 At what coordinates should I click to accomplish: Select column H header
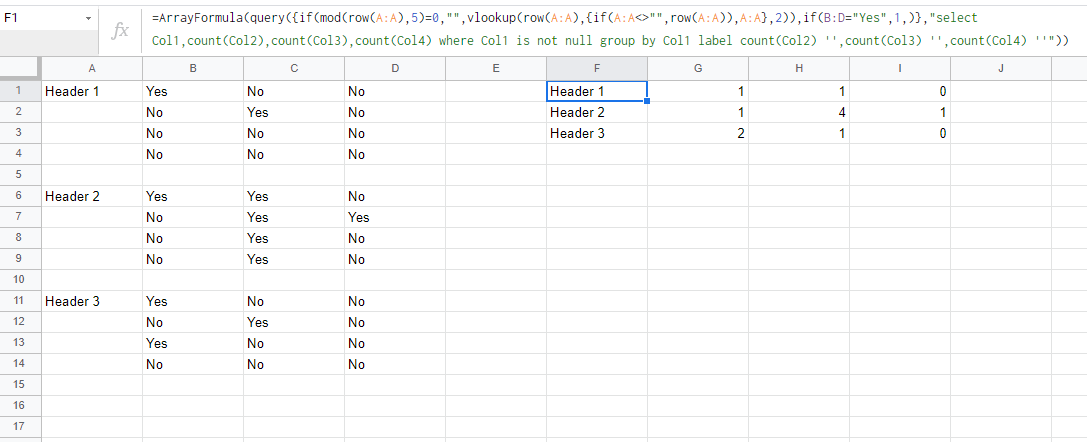click(x=799, y=68)
